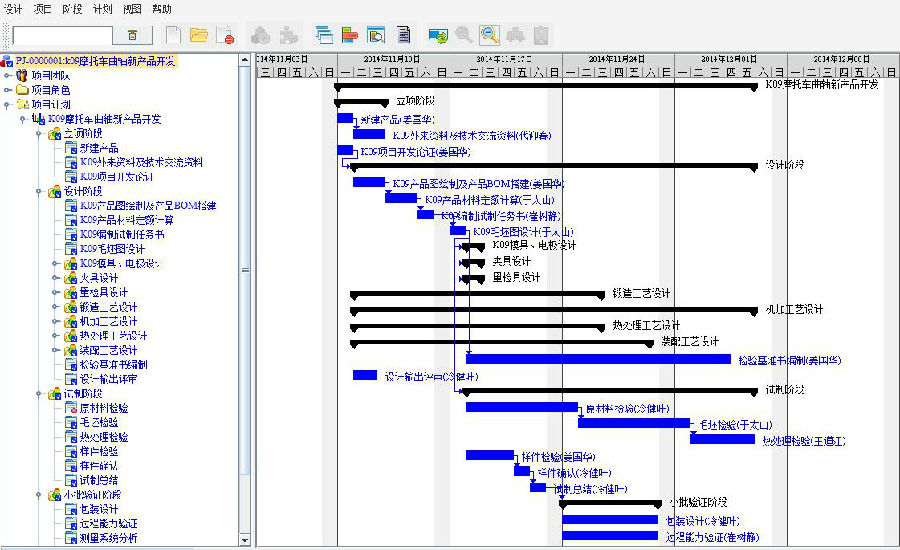
Task: Open the 项目 menu
Action: 42,9
